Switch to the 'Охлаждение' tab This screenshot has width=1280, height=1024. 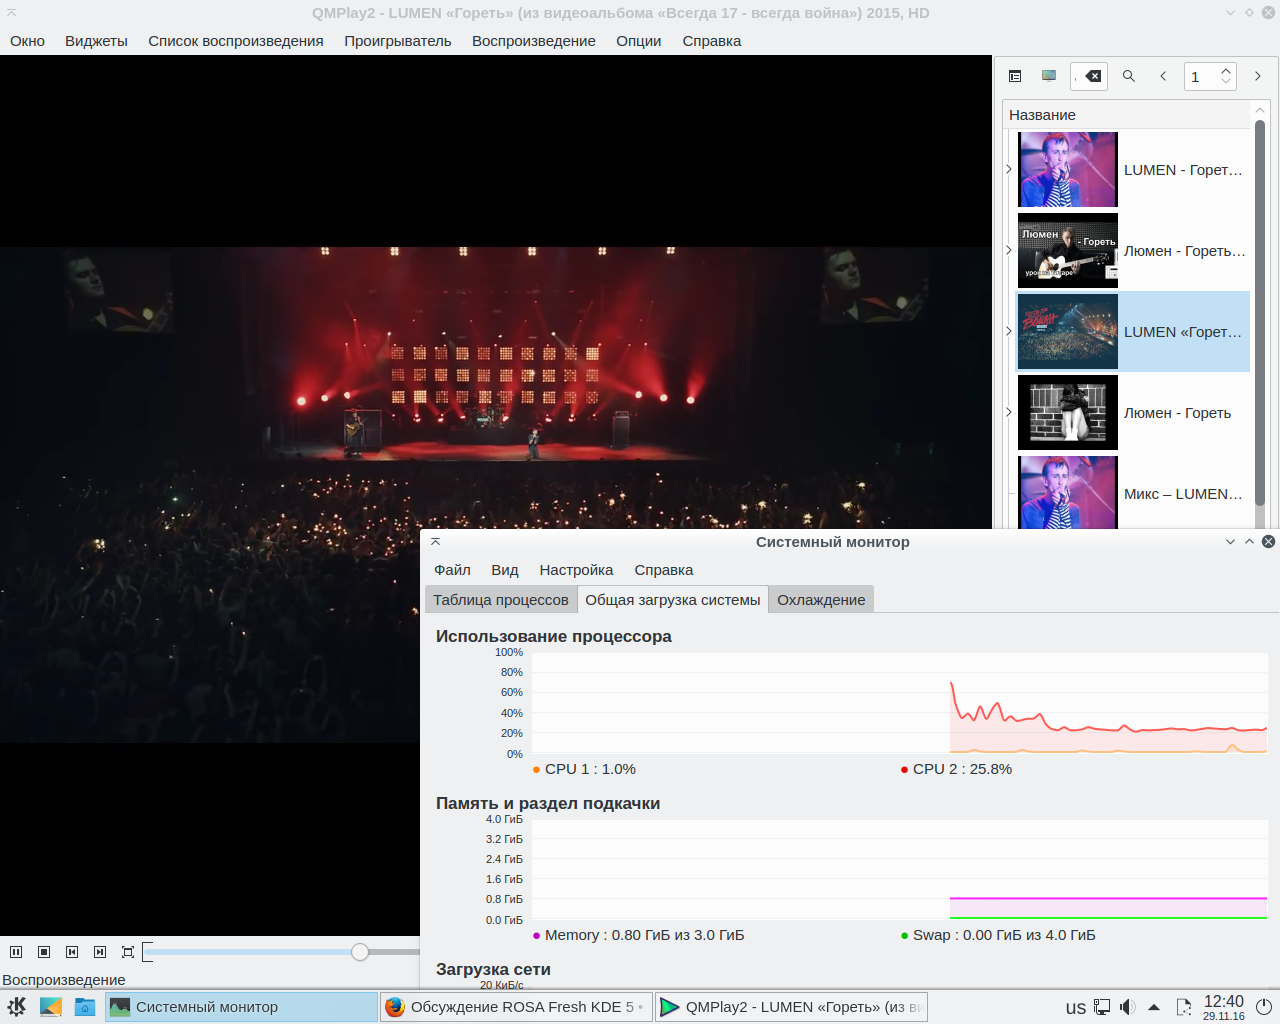click(821, 600)
